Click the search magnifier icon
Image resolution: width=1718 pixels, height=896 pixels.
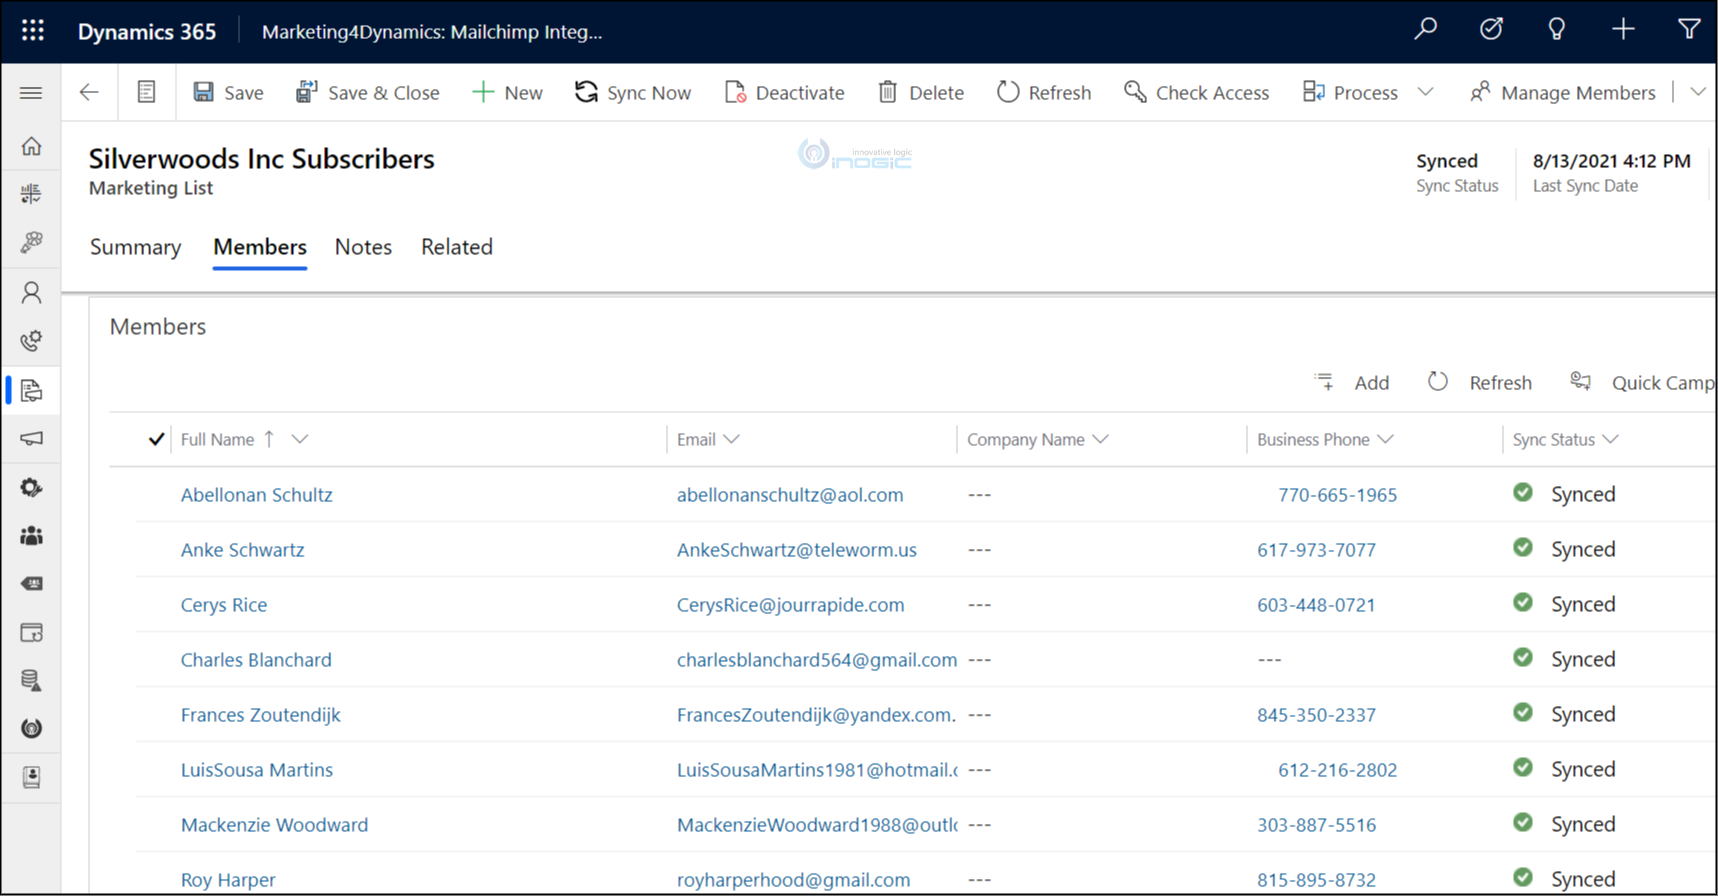point(1425,30)
